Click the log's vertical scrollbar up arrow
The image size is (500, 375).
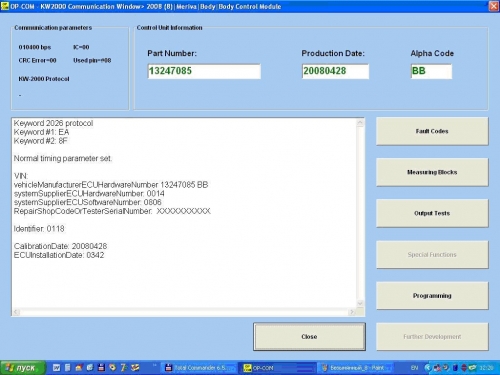(360, 123)
